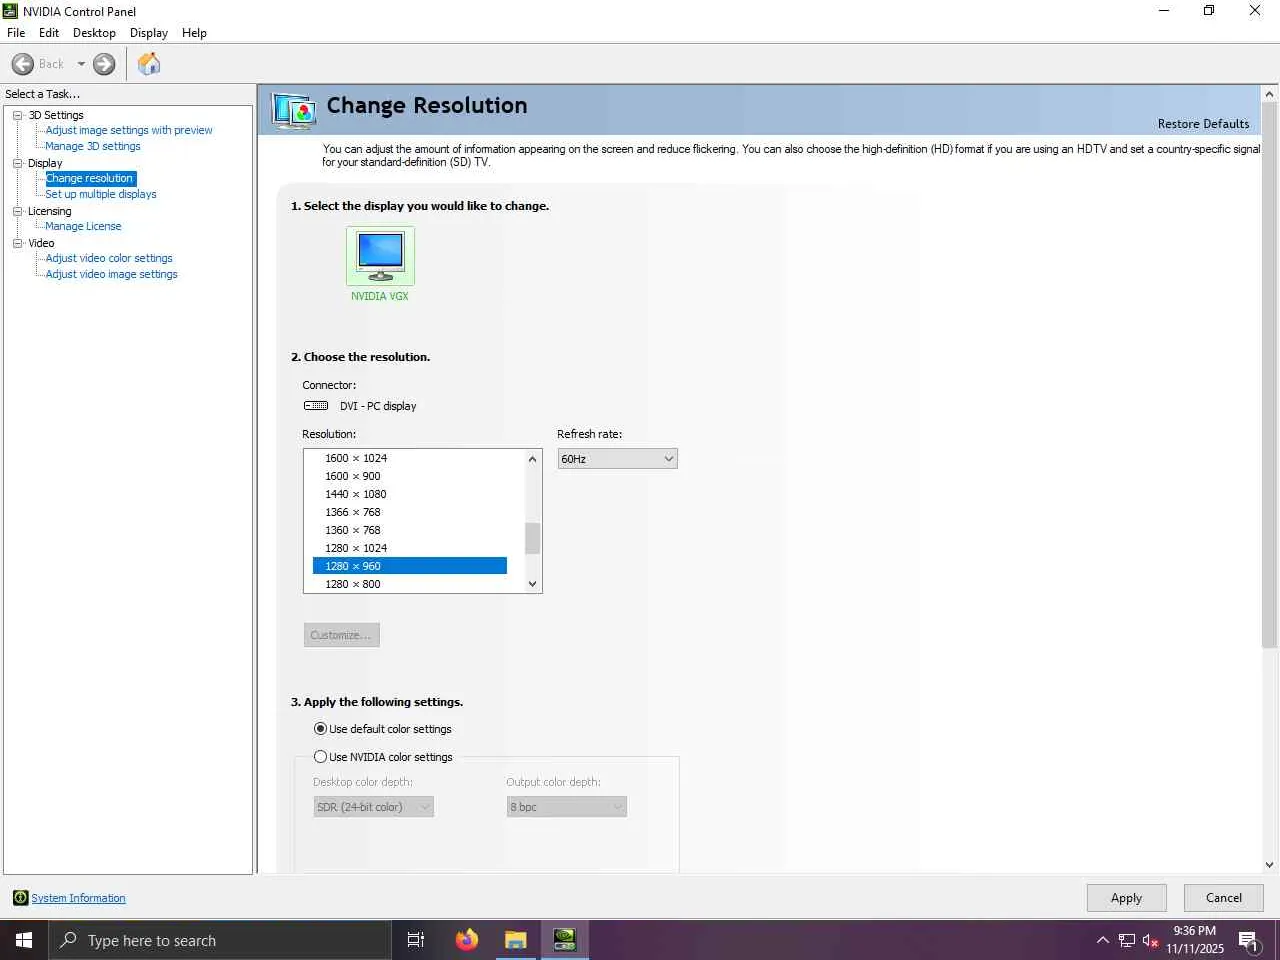The height and width of the screenshot is (960, 1280).
Task: Open the Edit menu
Action: point(49,33)
